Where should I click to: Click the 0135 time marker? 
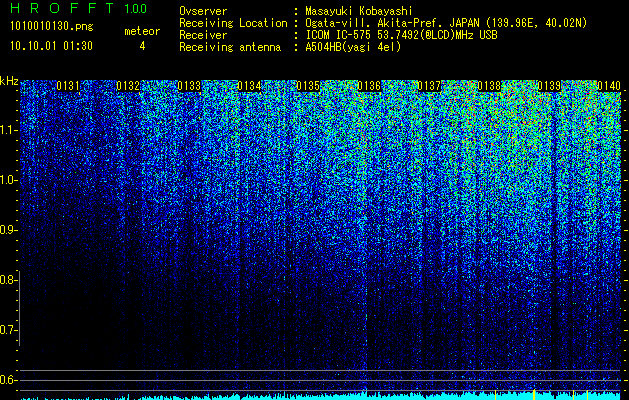(308, 86)
